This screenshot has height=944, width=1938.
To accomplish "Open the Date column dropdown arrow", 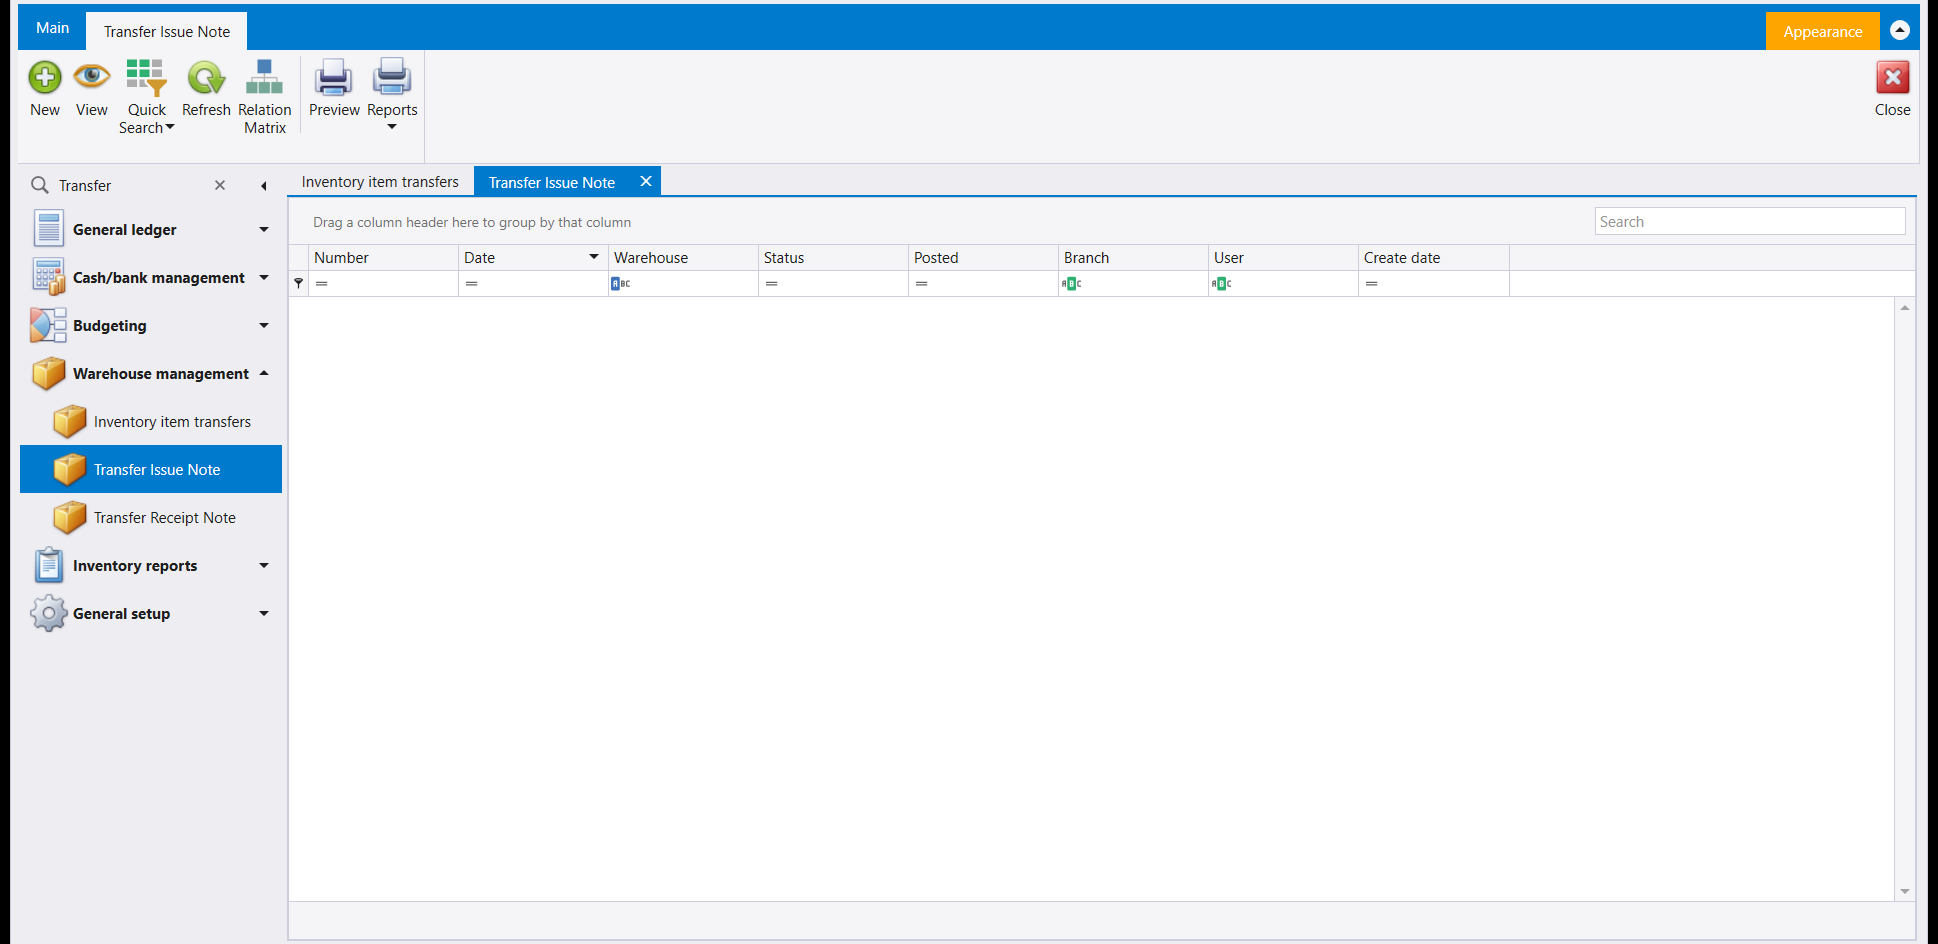I will coord(594,257).
